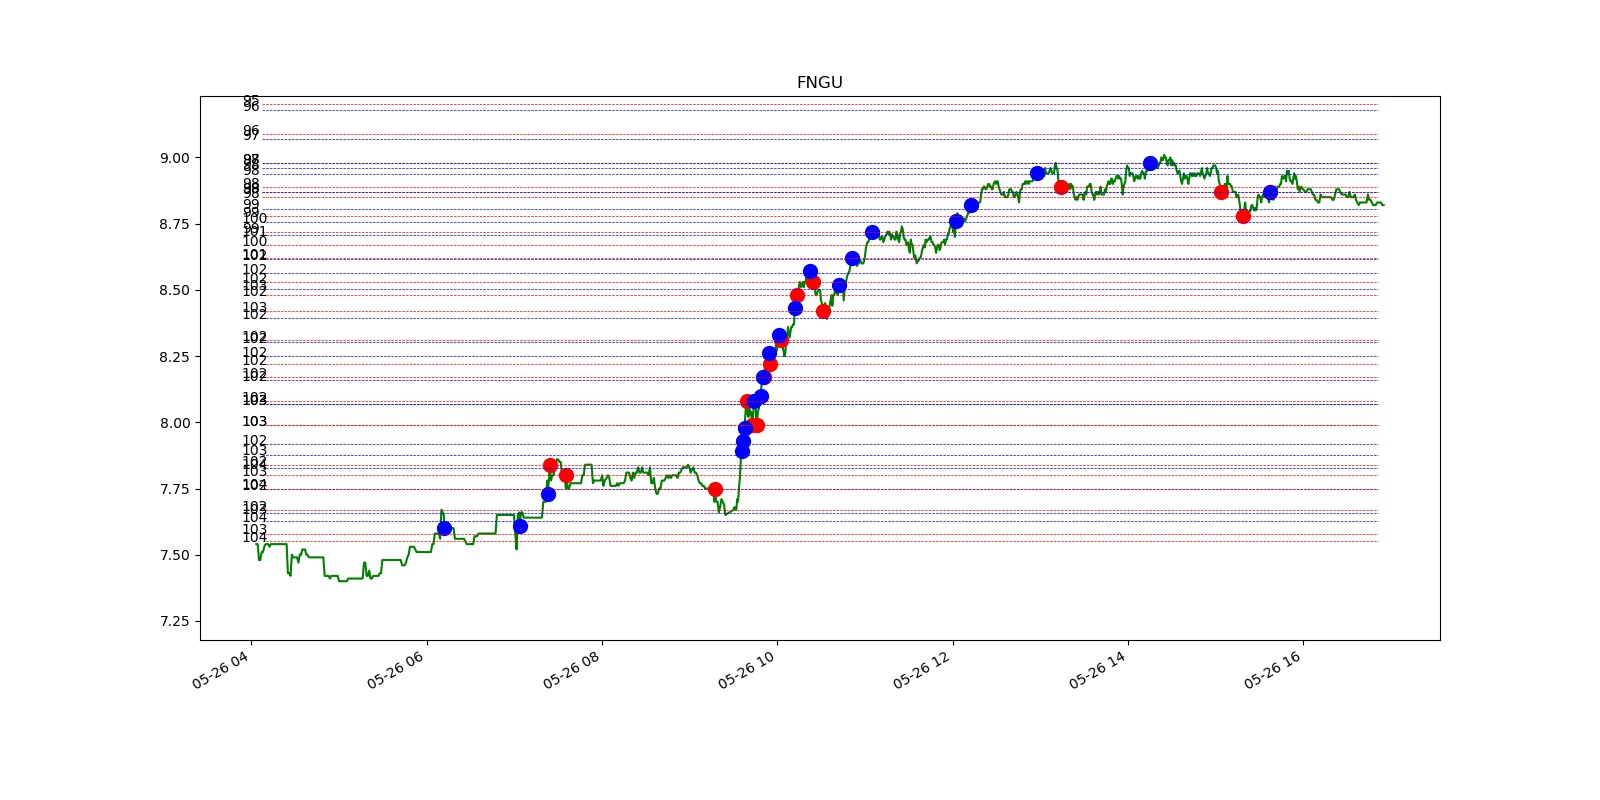Select the blue marker at 8.98 near 14:15
The image size is (1600, 800).
pyautogui.click(x=1150, y=163)
